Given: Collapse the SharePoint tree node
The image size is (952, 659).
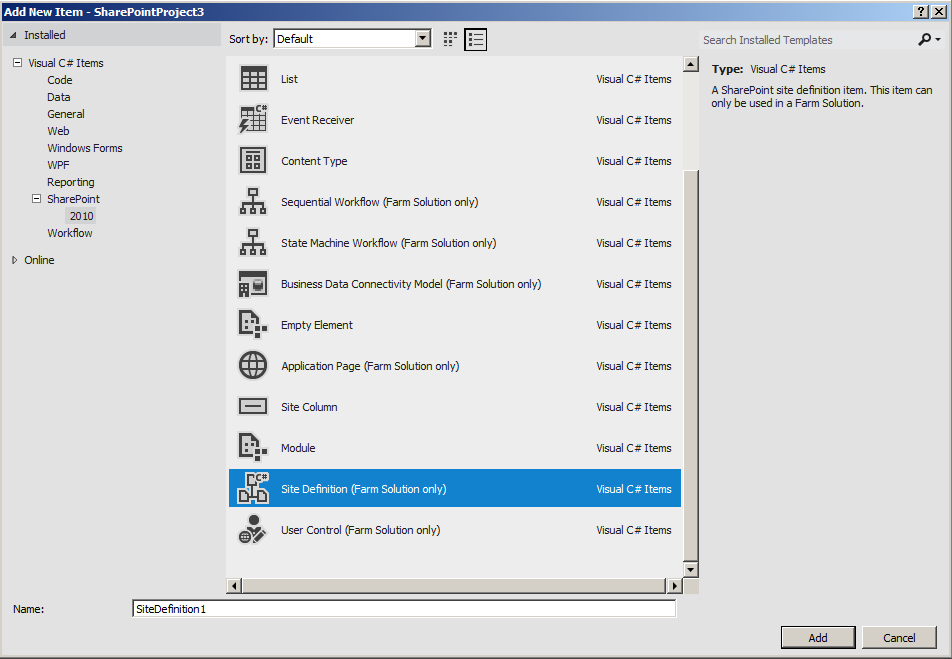Looking at the screenshot, I should coord(36,199).
